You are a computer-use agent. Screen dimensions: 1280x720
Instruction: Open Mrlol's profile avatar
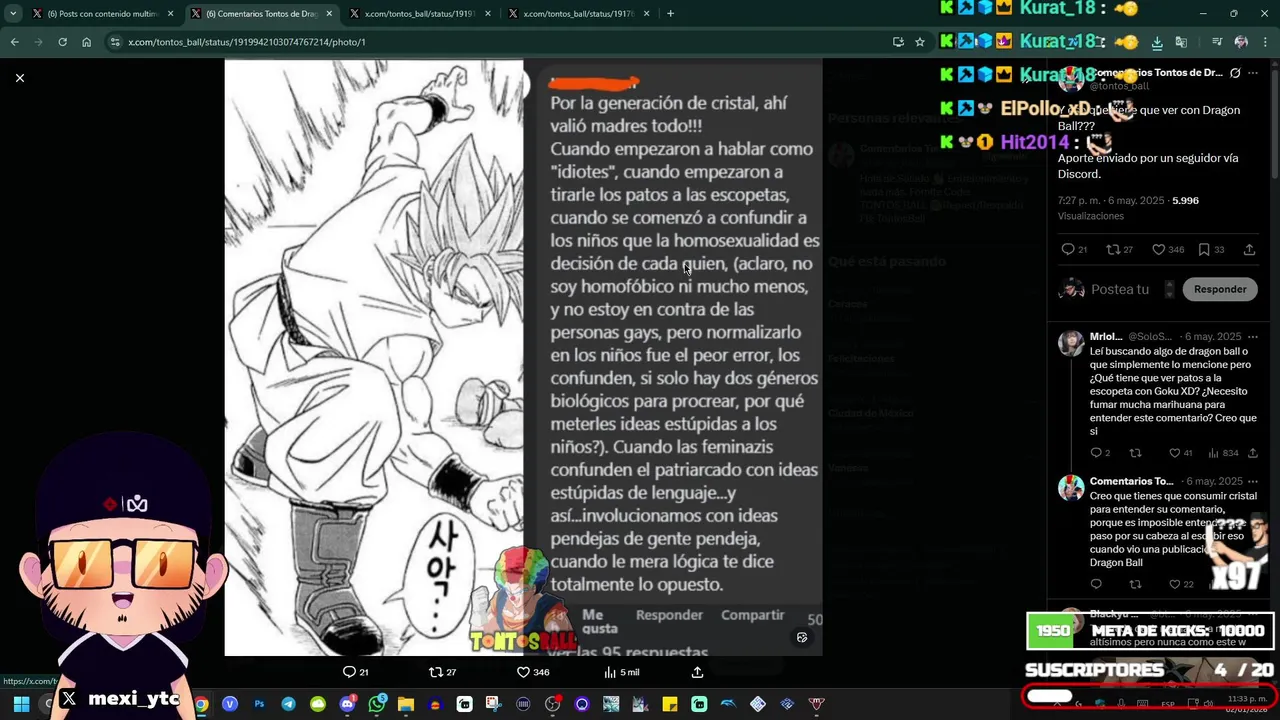pyautogui.click(x=1071, y=343)
